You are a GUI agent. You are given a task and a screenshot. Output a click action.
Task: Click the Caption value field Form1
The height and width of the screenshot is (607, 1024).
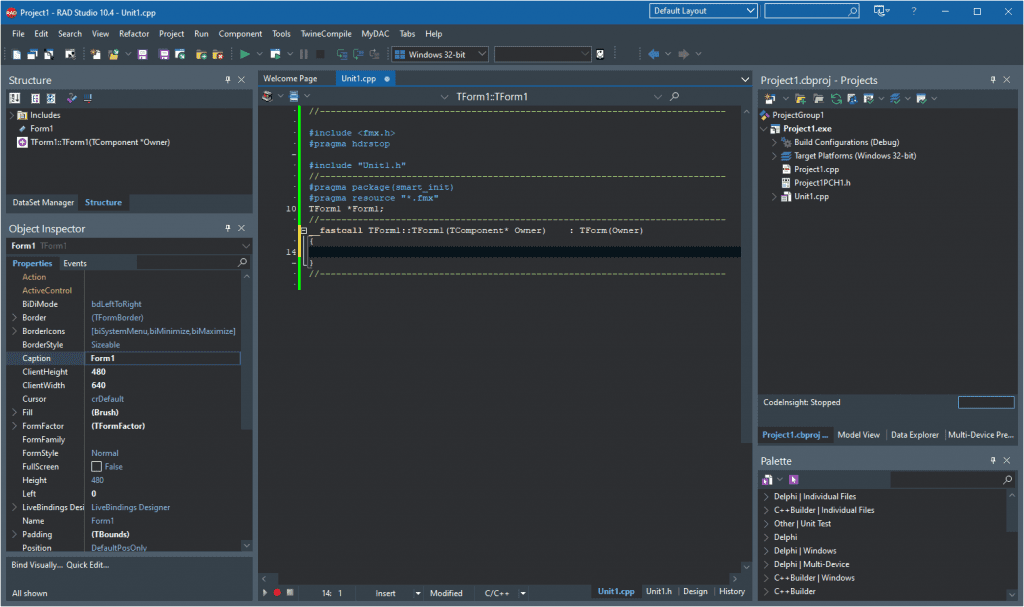[x=163, y=358]
